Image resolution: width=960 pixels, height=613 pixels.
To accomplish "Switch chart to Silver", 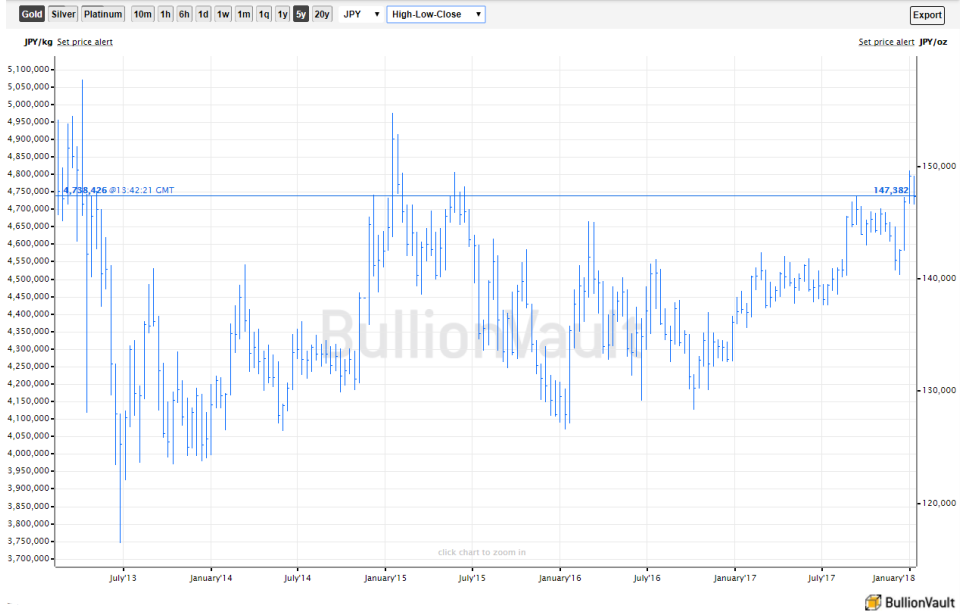I will [x=63, y=14].
